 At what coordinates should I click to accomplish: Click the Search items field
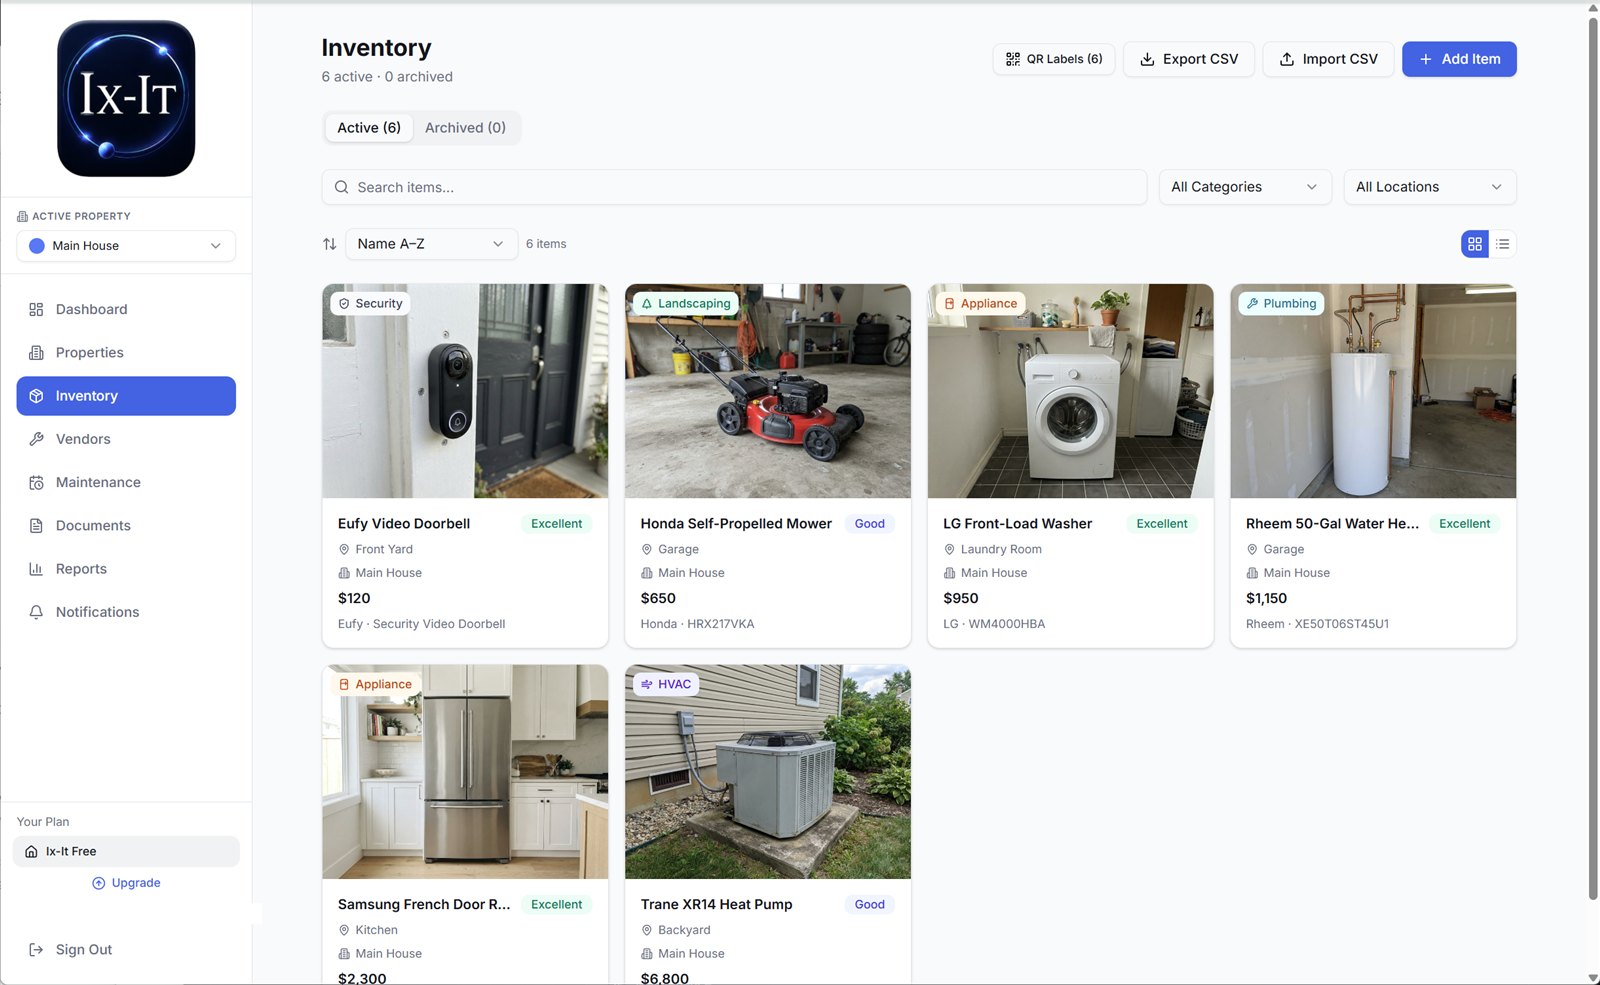tap(734, 187)
